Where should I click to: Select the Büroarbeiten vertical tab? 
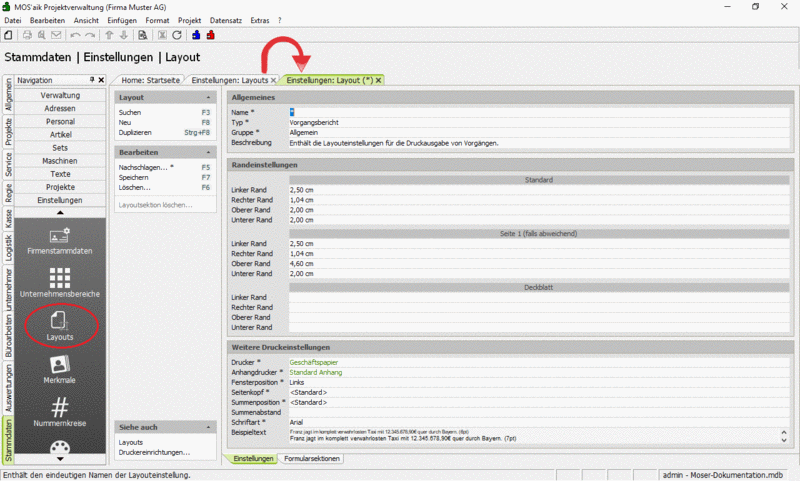(8, 336)
